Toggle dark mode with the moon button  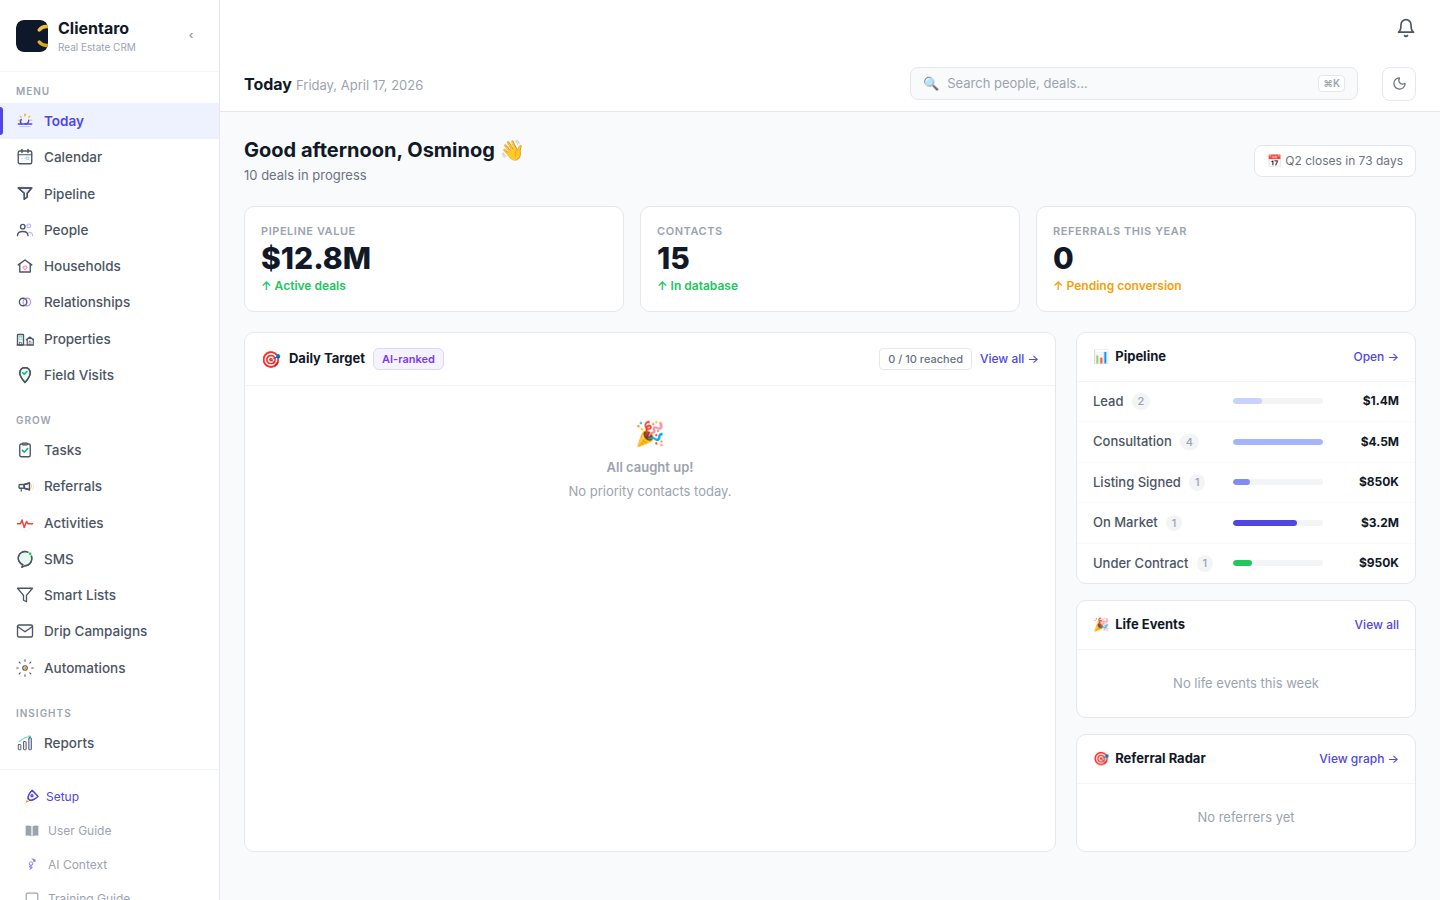(x=1398, y=84)
